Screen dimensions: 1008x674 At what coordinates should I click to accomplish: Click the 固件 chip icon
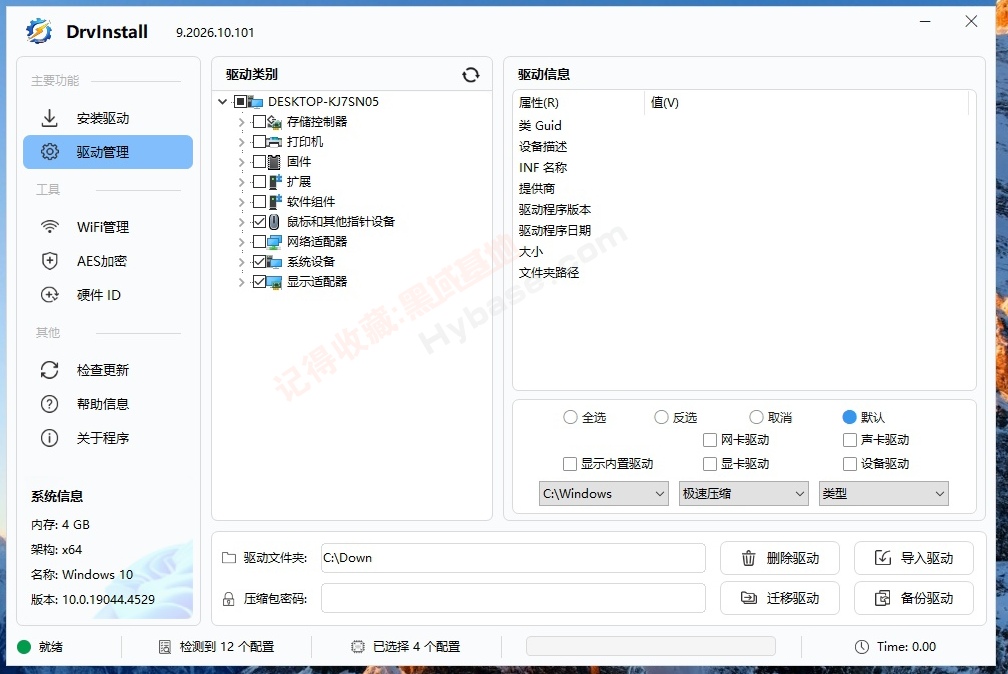coord(274,161)
